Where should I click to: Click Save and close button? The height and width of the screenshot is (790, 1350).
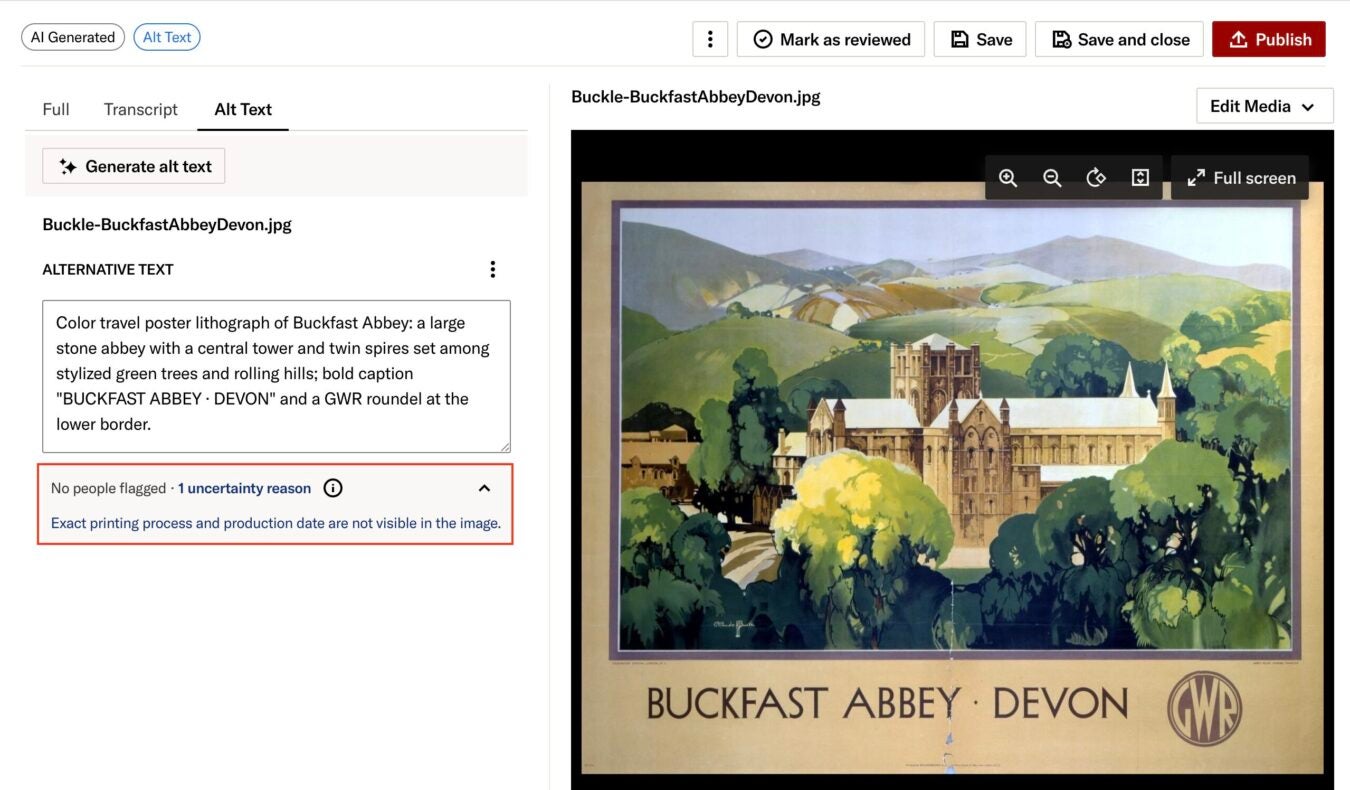(x=1119, y=39)
